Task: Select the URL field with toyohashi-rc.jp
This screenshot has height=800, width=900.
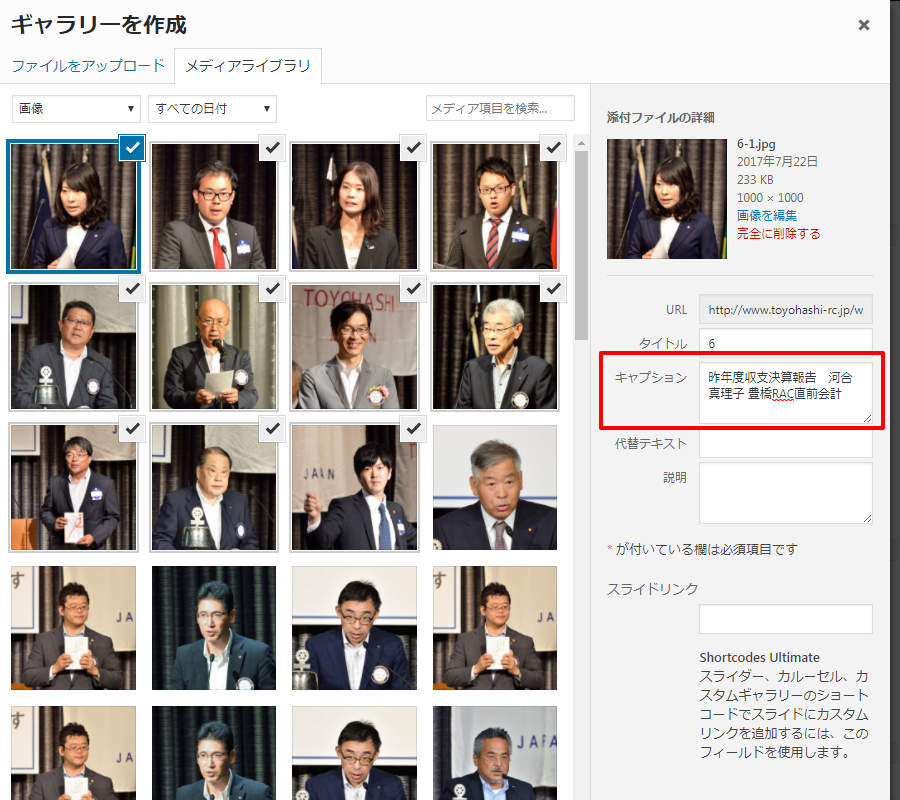Action: [785, 310]
